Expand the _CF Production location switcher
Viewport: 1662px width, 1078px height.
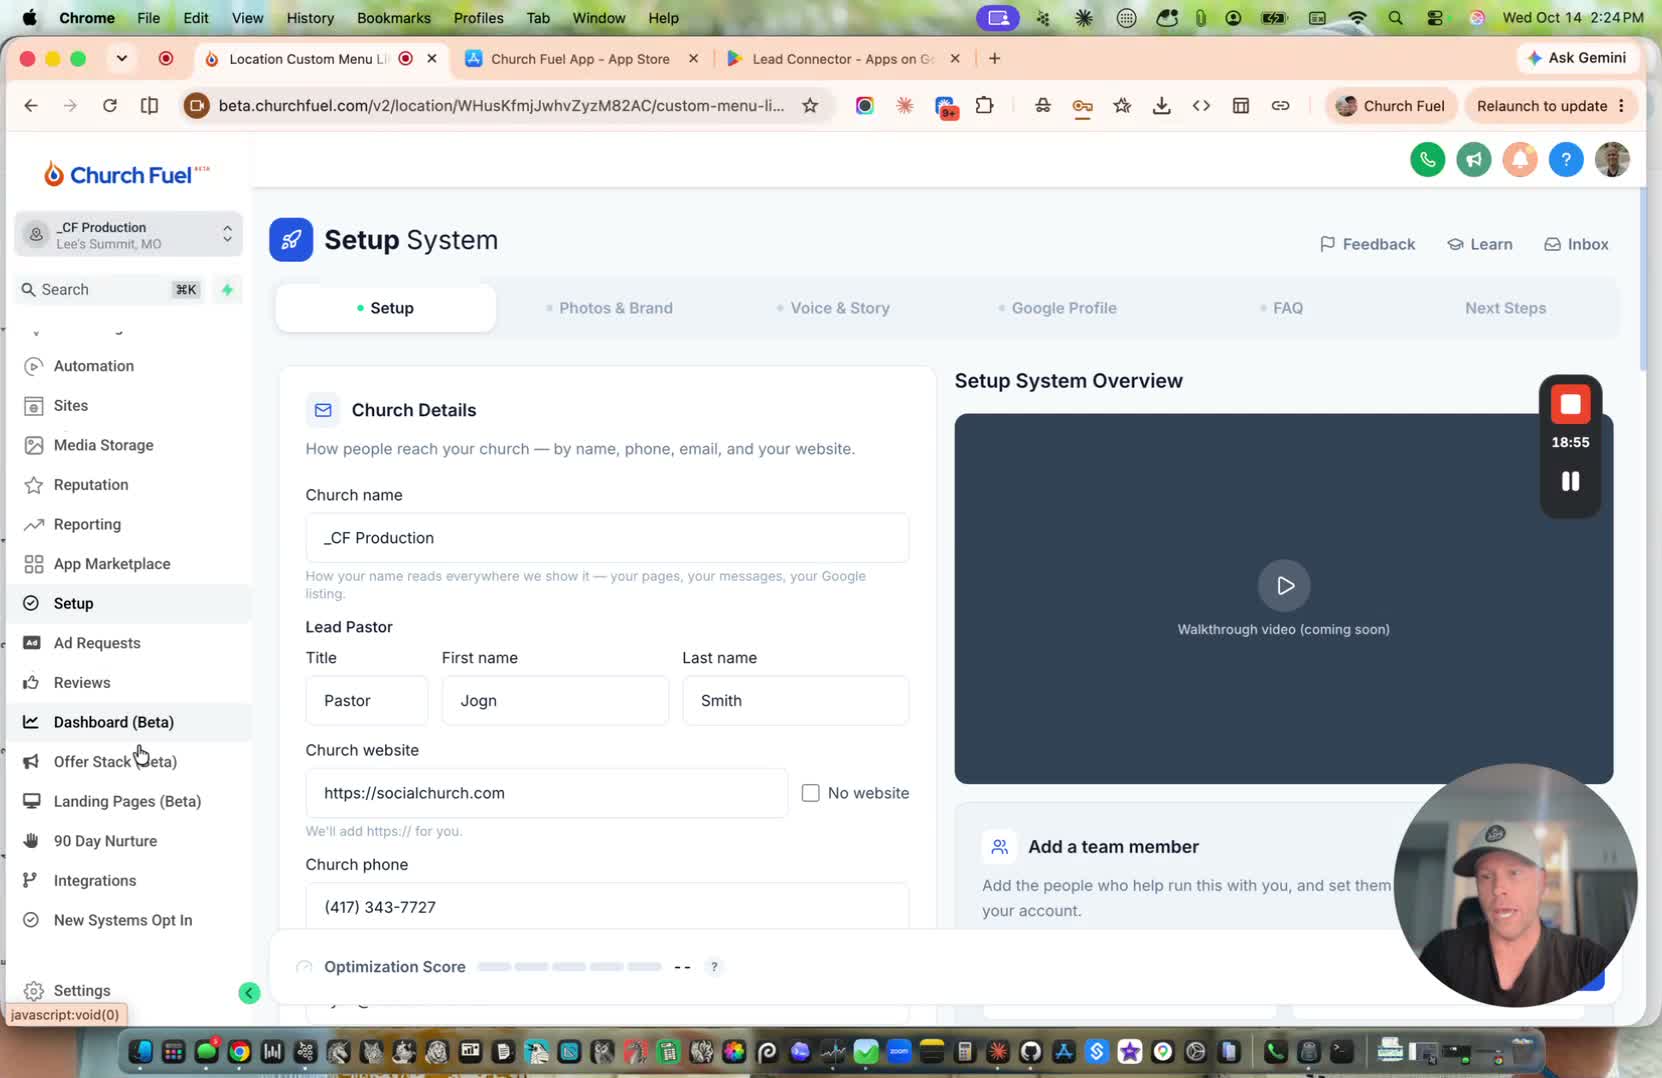(129, 235)
